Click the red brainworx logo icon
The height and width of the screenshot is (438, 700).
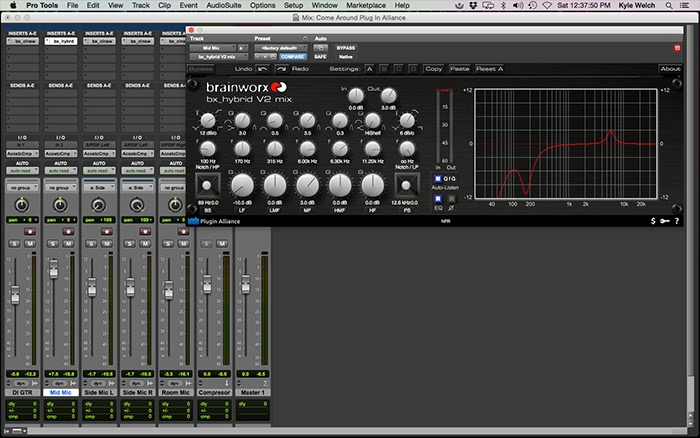pyautogui.click(x=279, y=87)
